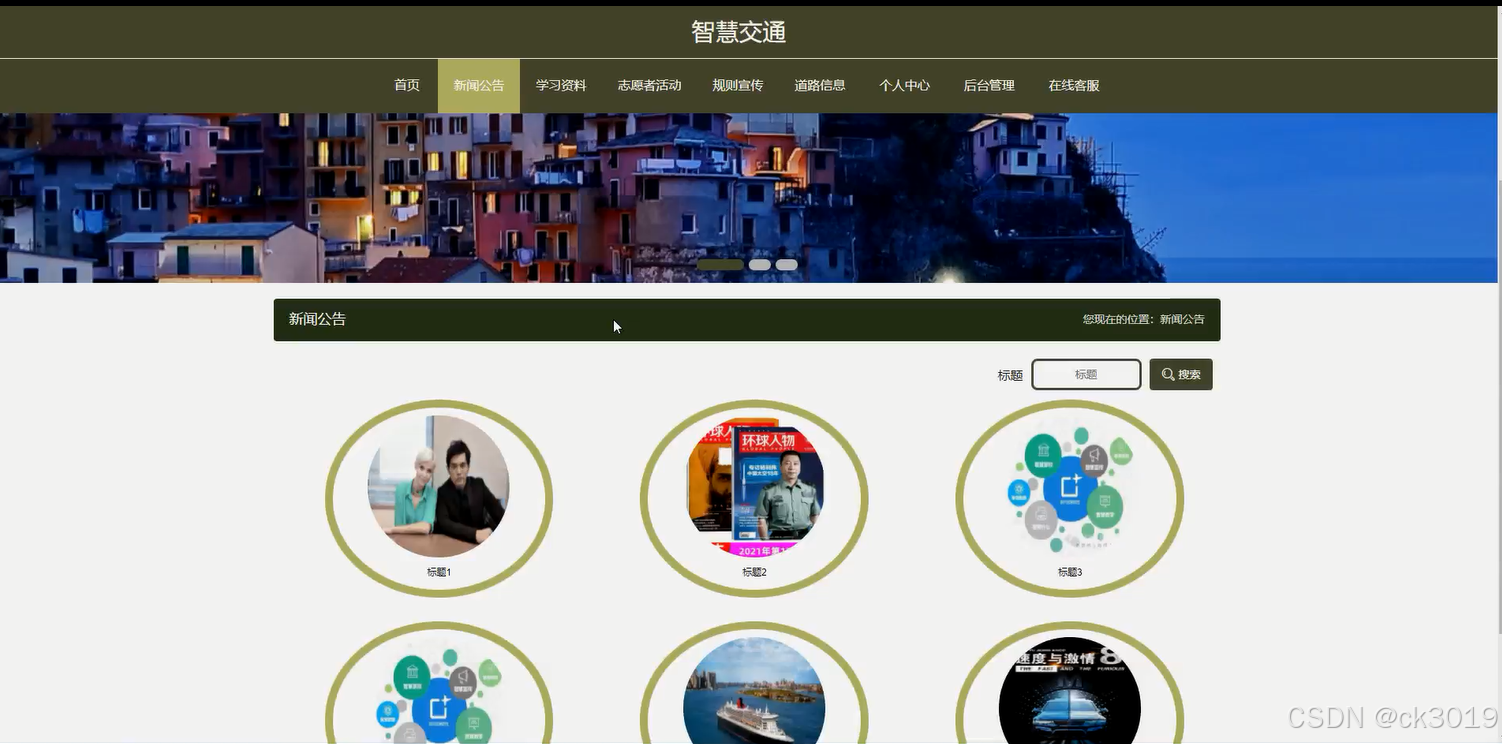Open the second-row bubble diagram thumbnail
The image size is (1502, 744).
[439, 690]
